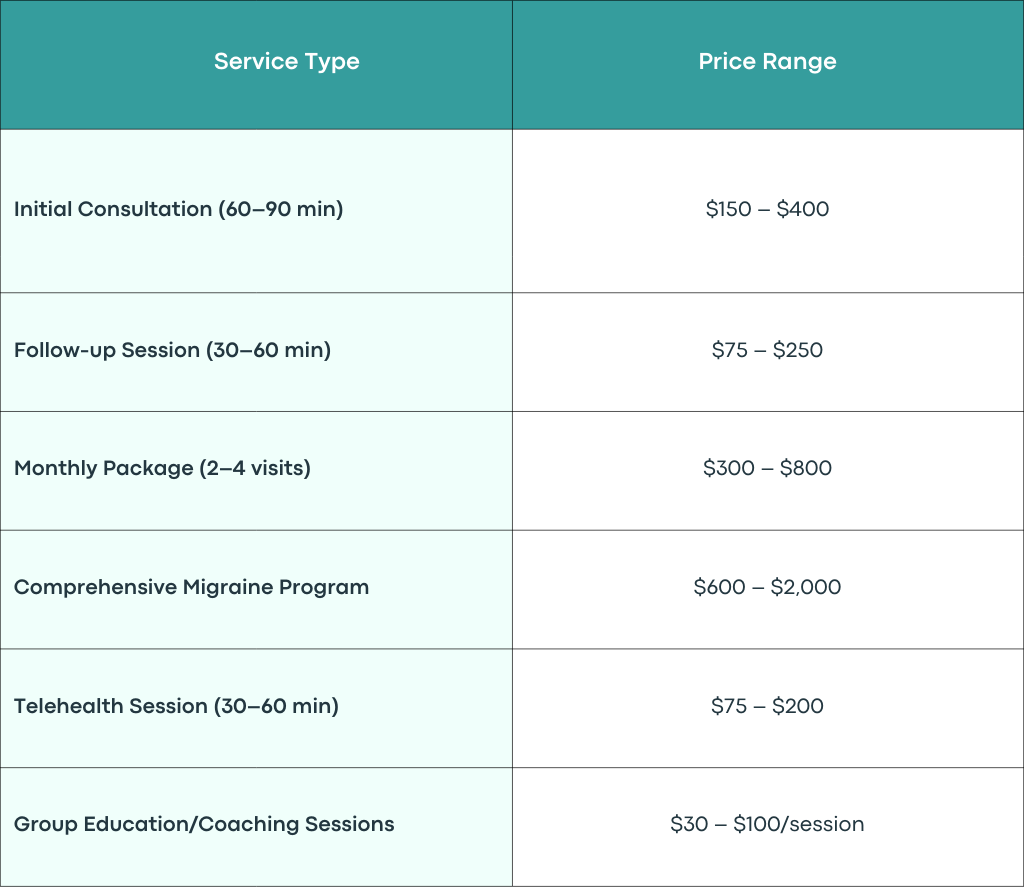
Task: Click the $2,000 amount in Migraine Program row
Action: click(806, 587)
